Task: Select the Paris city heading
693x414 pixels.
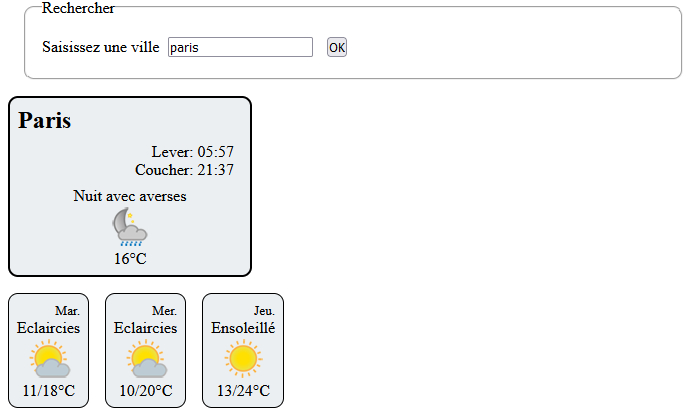Action: tap(45, 121)
